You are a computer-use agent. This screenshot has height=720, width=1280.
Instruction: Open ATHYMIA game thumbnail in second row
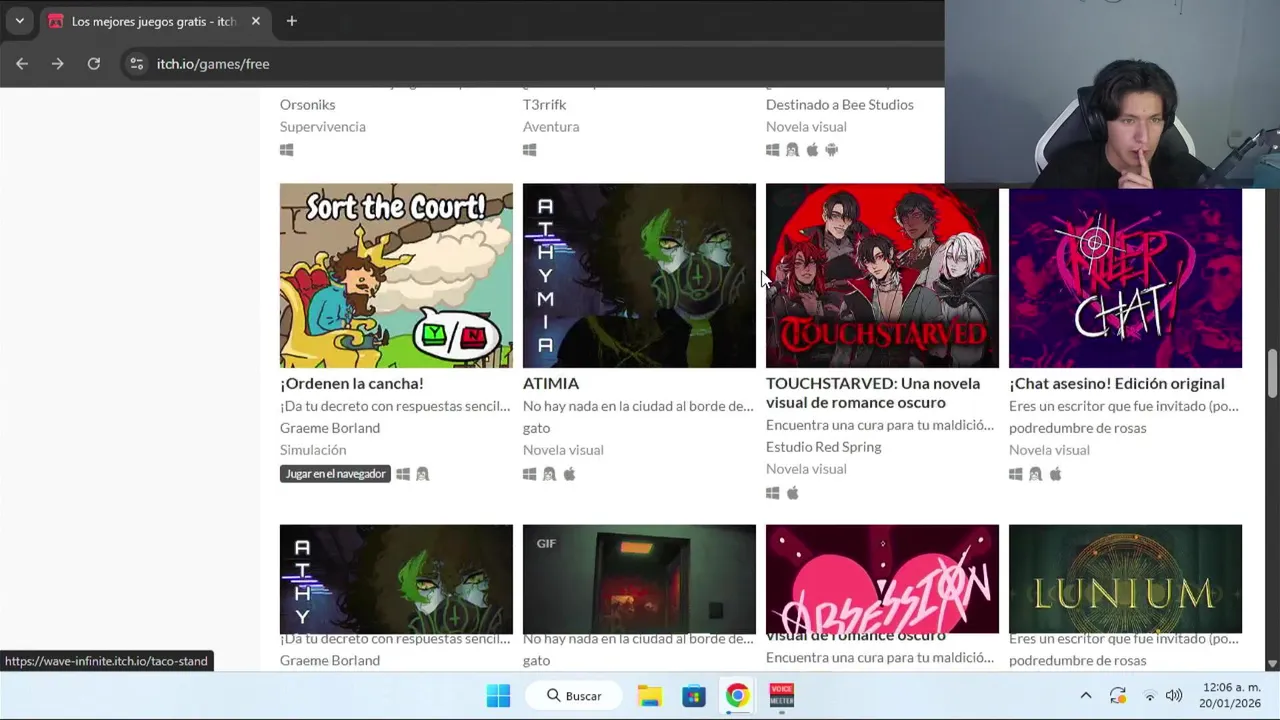click(639, 275)
